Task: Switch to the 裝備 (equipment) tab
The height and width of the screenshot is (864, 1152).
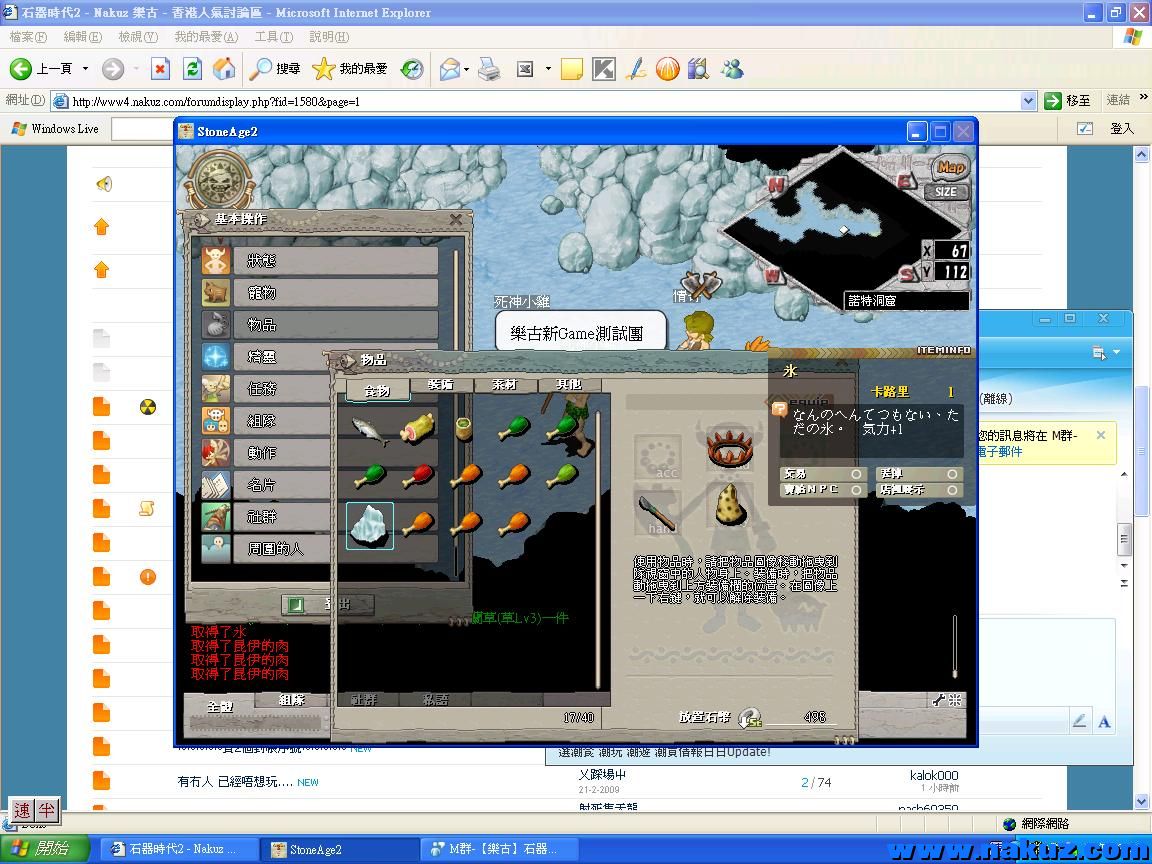Action: point(441,384)
